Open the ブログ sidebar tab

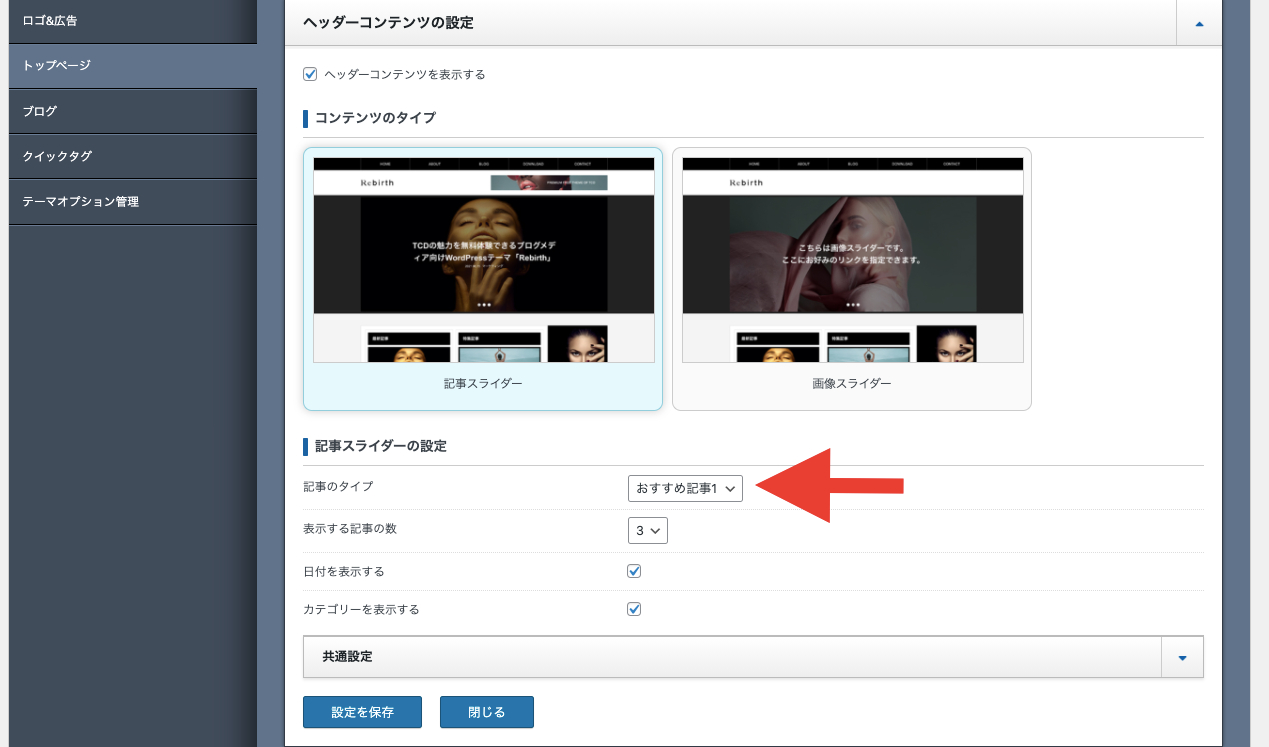tap(133, 111)
